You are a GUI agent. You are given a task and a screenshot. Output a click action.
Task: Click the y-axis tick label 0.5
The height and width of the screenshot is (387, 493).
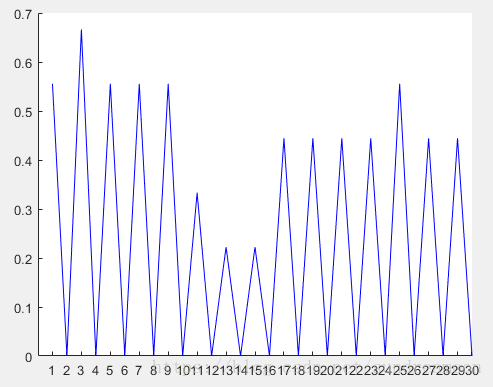[23, 112]
